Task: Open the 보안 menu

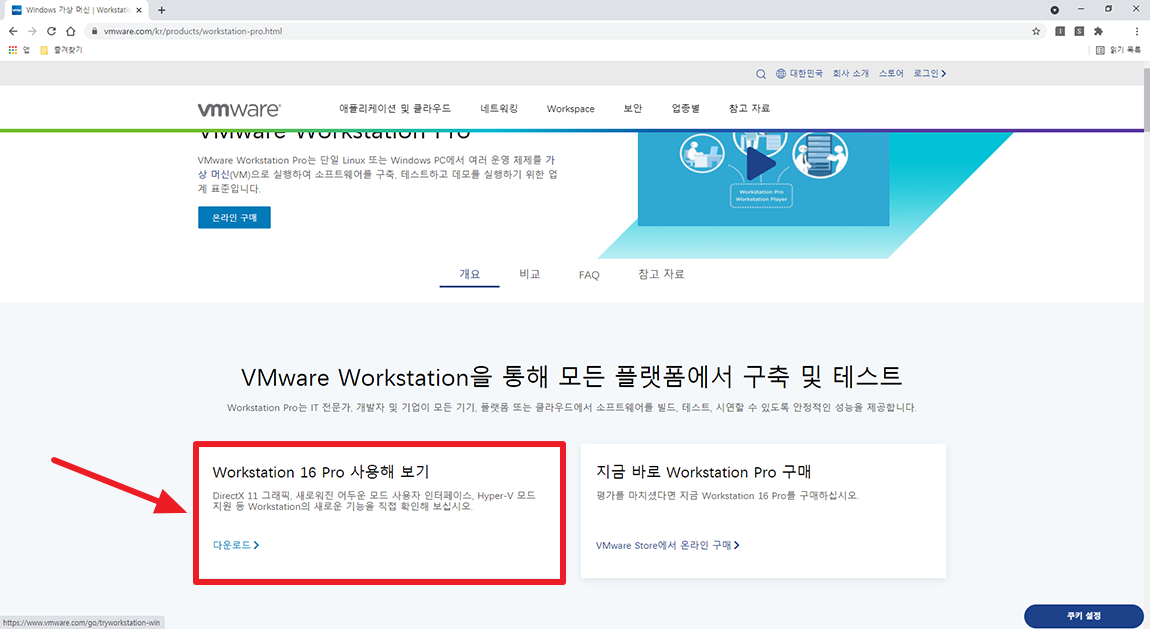Action: [x=632, y=108]
